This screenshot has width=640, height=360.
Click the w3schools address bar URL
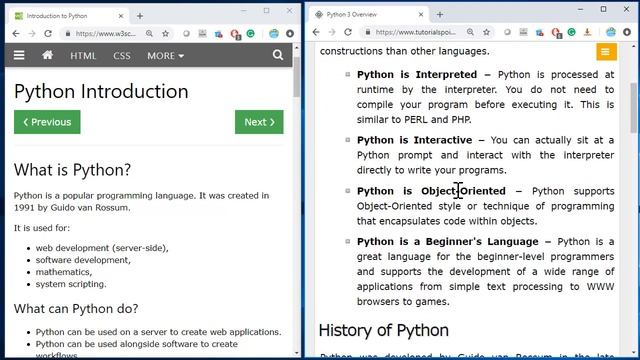click(x=105, y=33)
